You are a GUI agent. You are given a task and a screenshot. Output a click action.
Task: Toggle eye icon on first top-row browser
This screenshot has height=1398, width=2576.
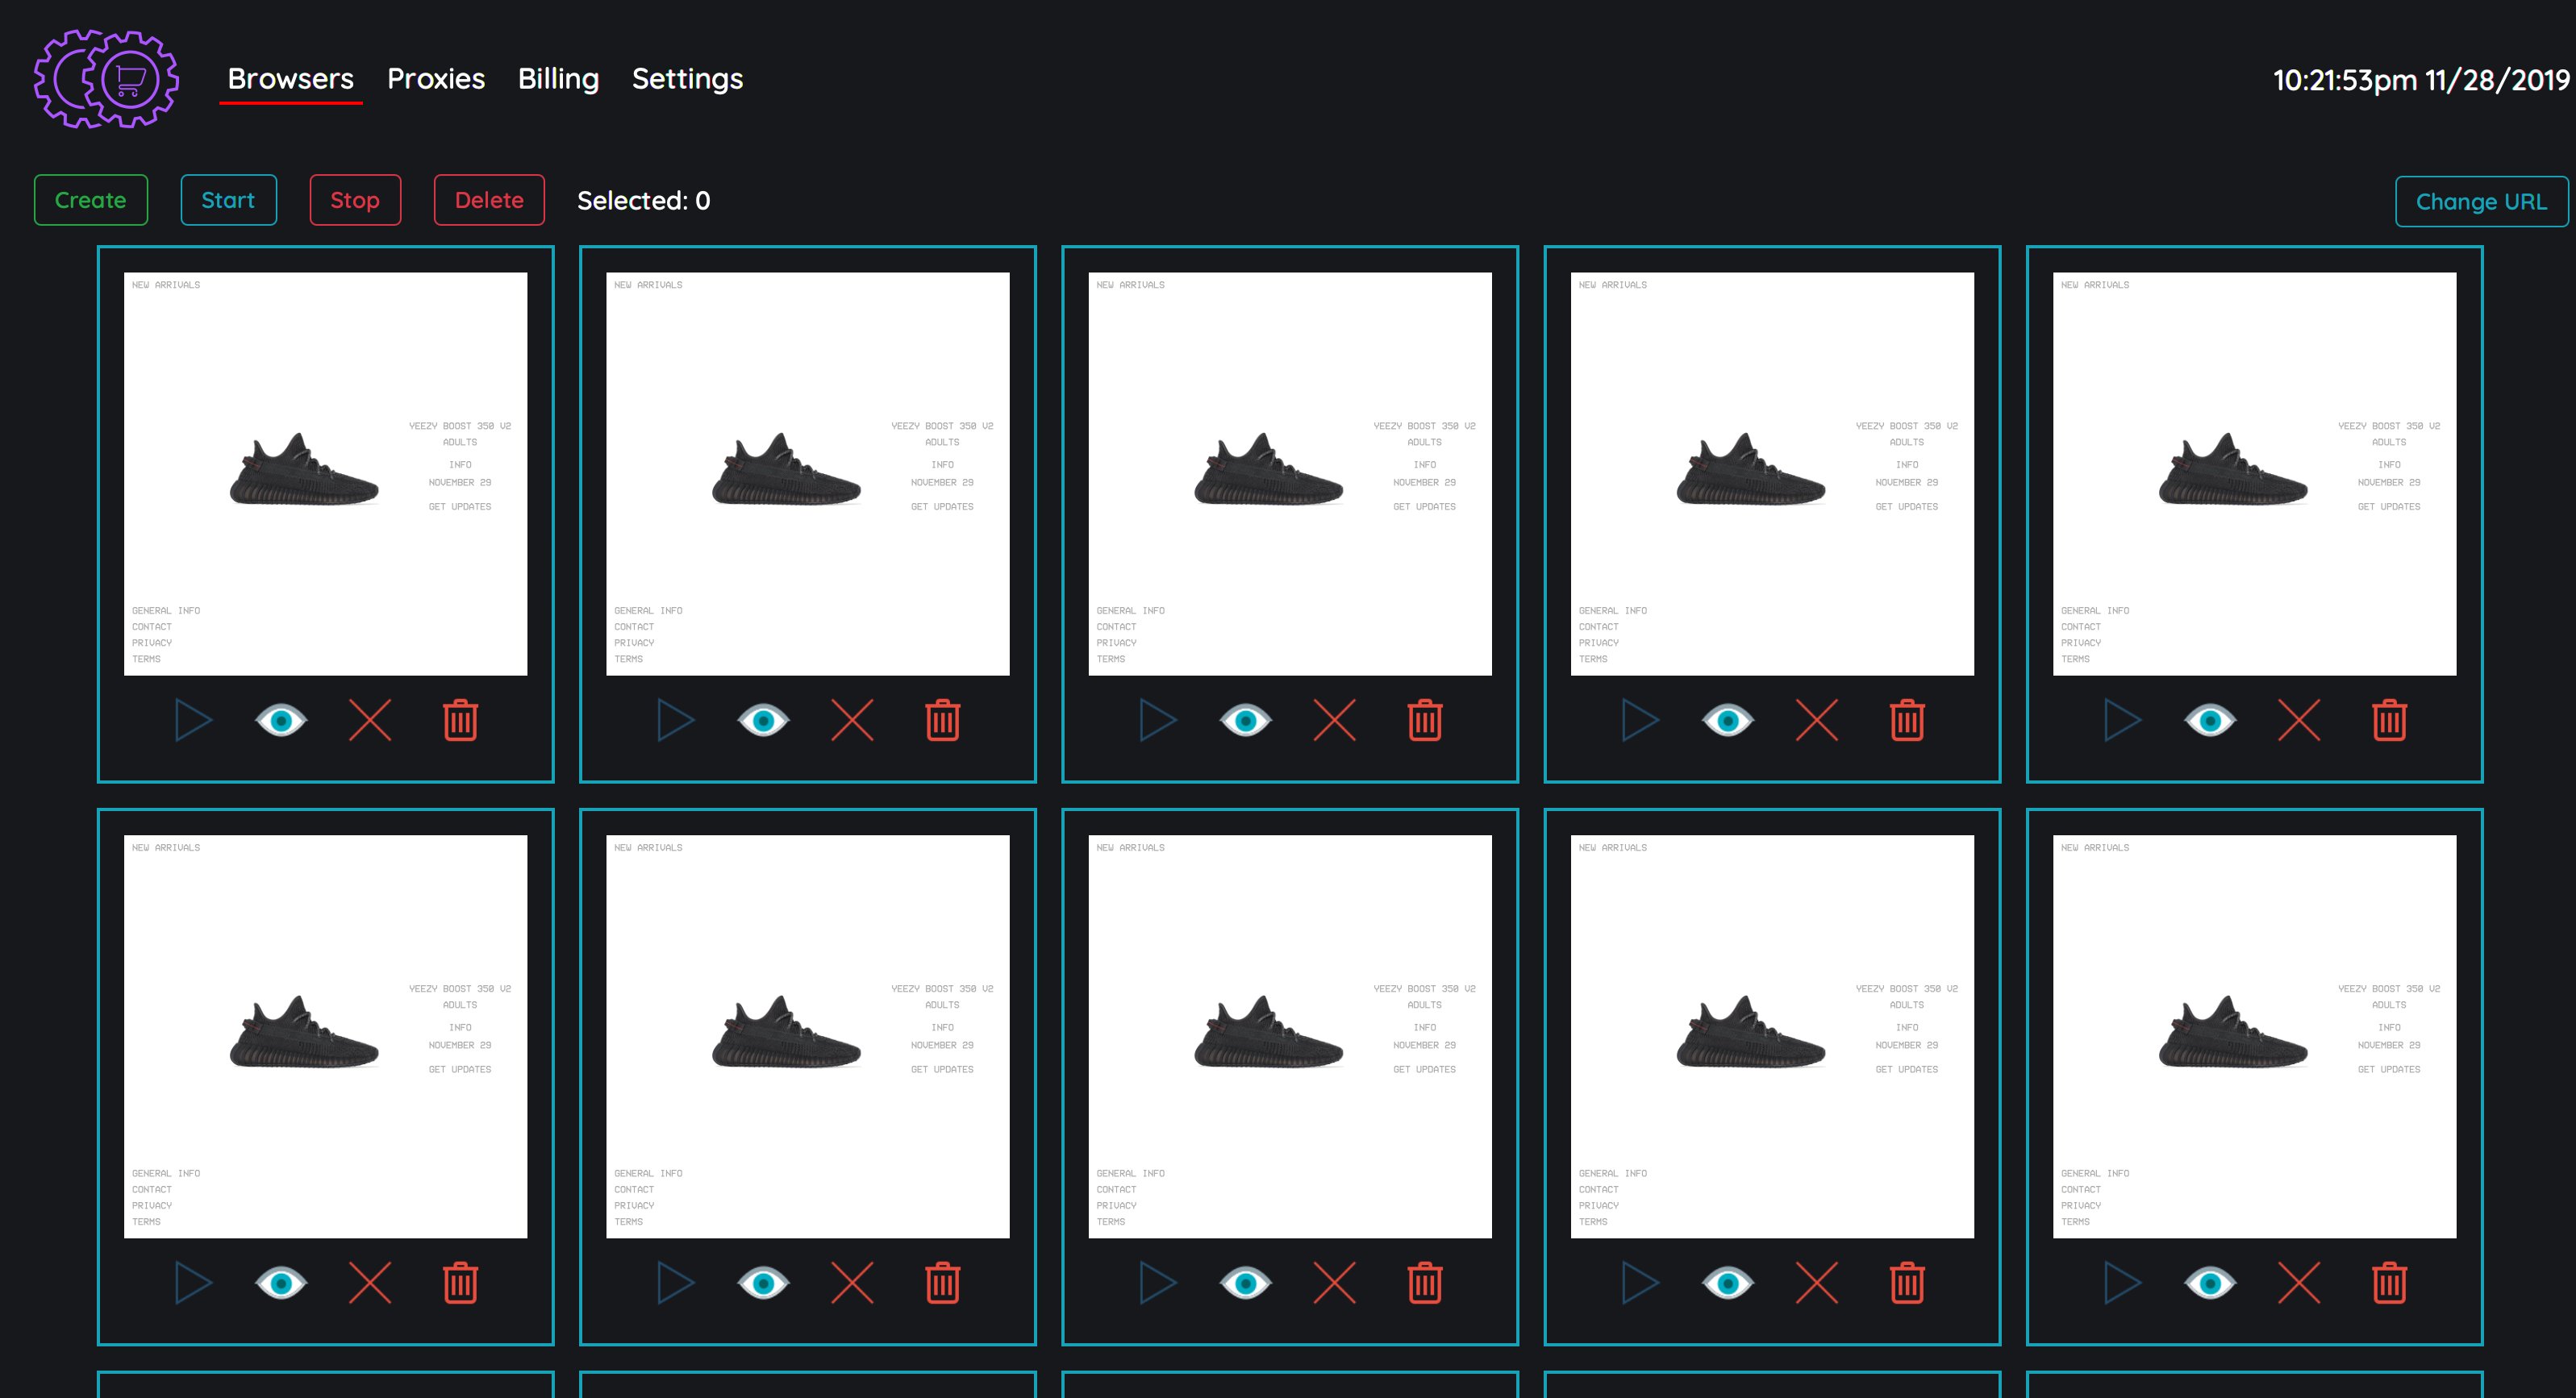[281, 720]
